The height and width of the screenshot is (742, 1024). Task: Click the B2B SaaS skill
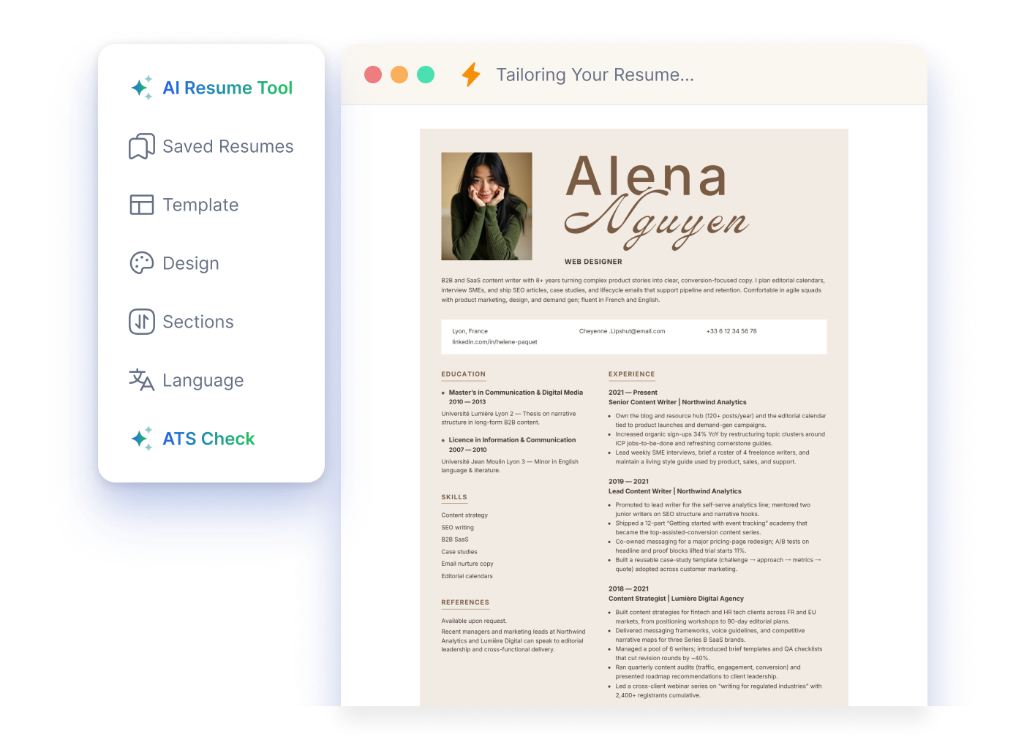(x=455, y=540)
